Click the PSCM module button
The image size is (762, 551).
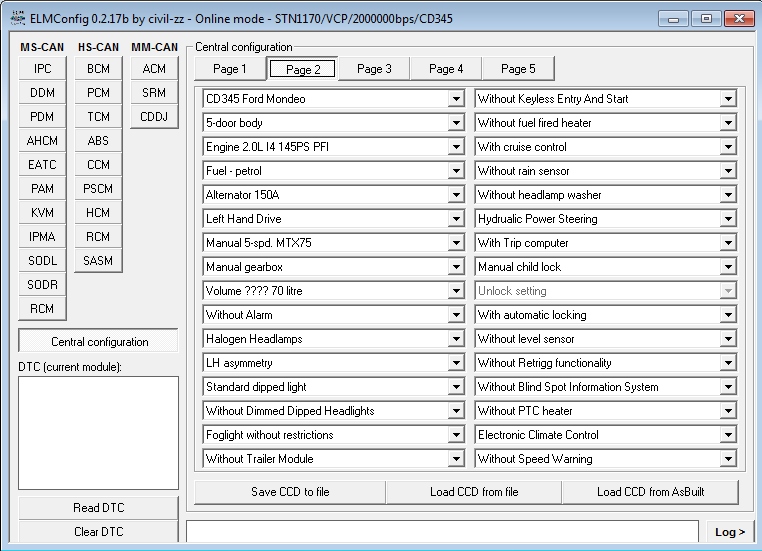[x=98, y=189]
